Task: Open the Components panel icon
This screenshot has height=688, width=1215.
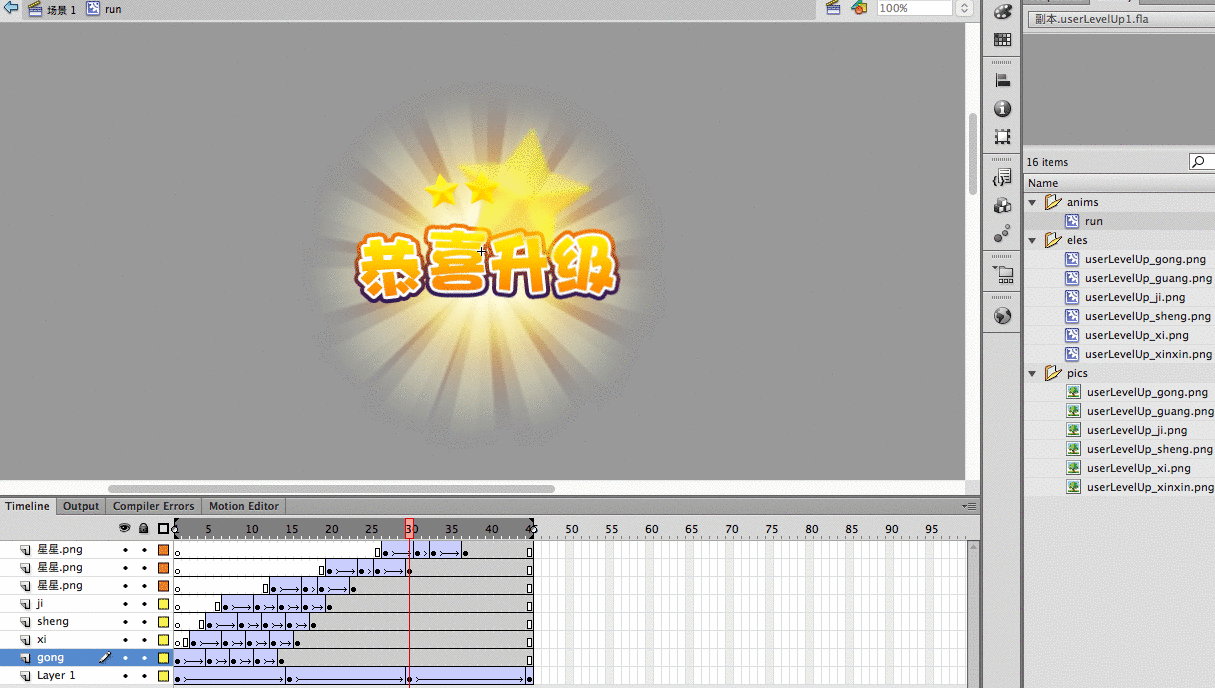Action: (x=1002, y=206)
